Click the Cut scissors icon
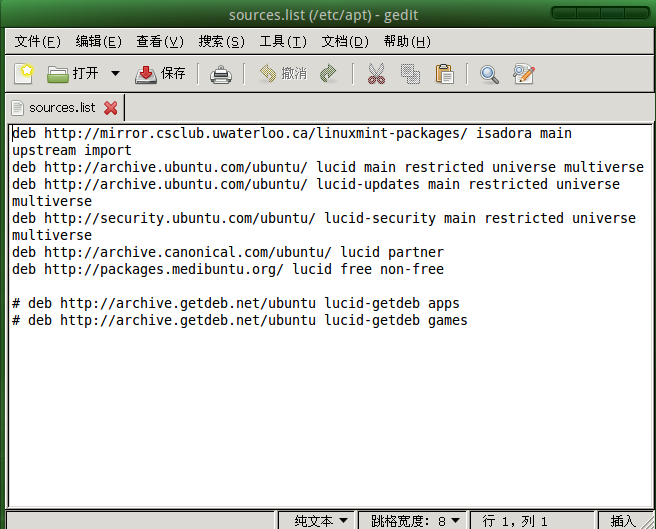 coord(376,74)
